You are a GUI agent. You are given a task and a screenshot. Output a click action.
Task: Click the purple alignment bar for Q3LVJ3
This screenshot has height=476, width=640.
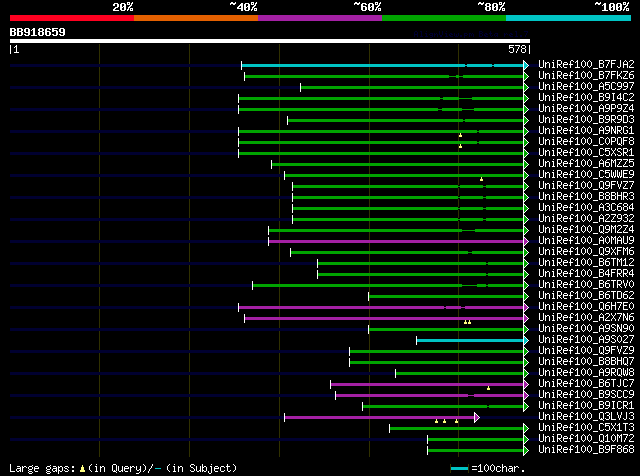pos(380,418)
